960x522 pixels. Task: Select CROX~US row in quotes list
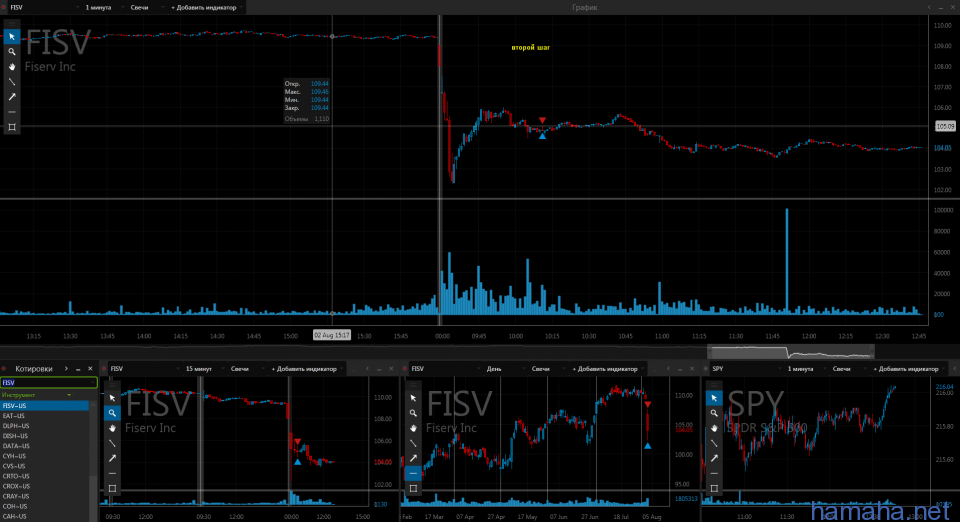(45, 487)
